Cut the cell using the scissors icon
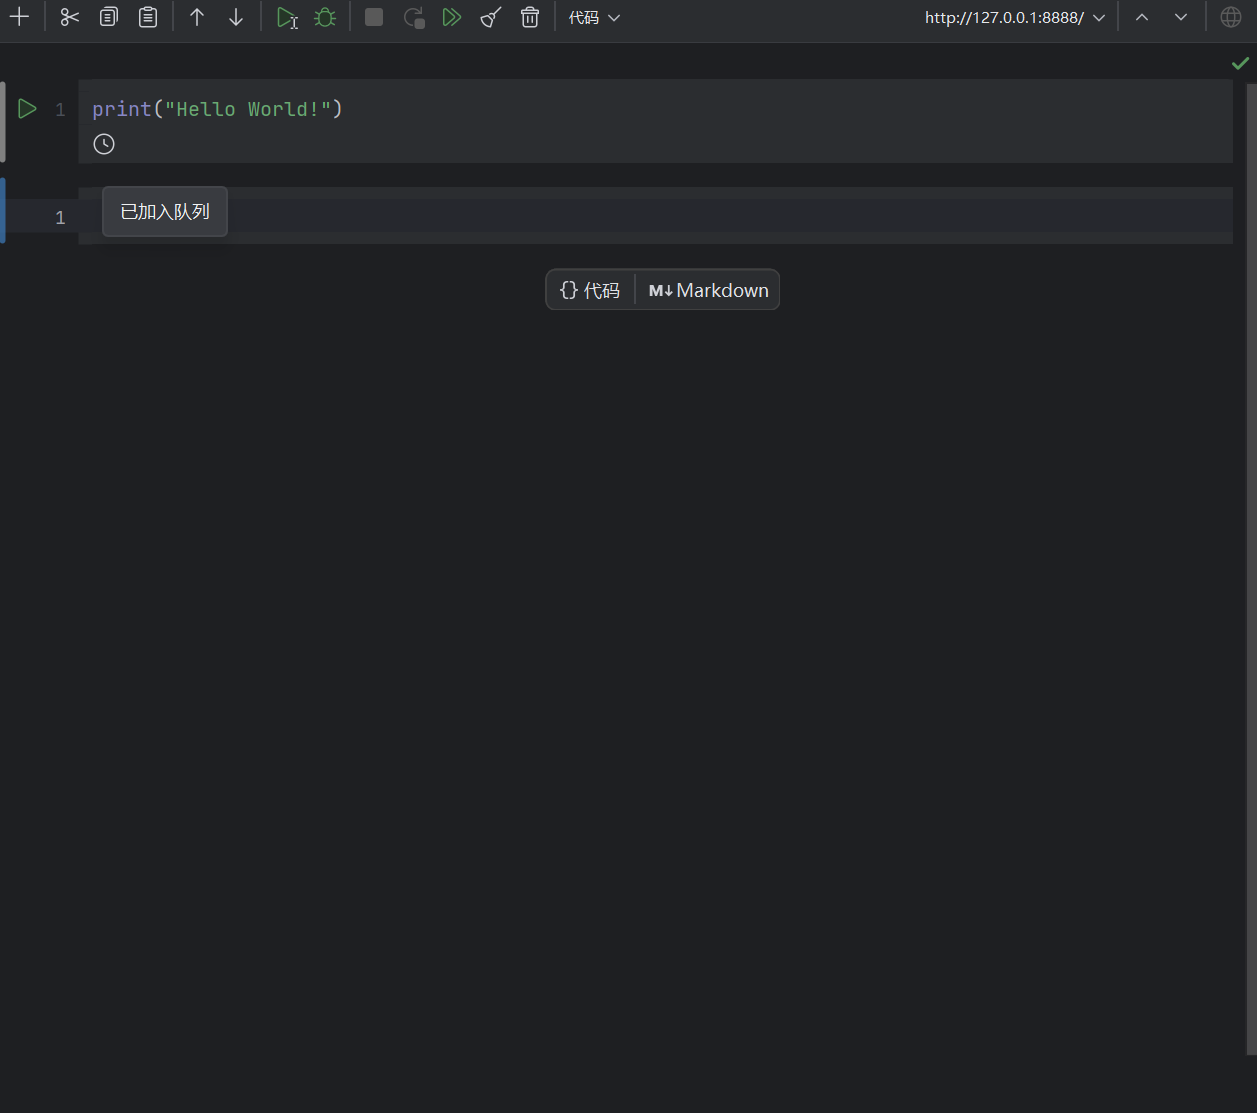This screenshot has height=1113, width=1257. click(69, 17)
